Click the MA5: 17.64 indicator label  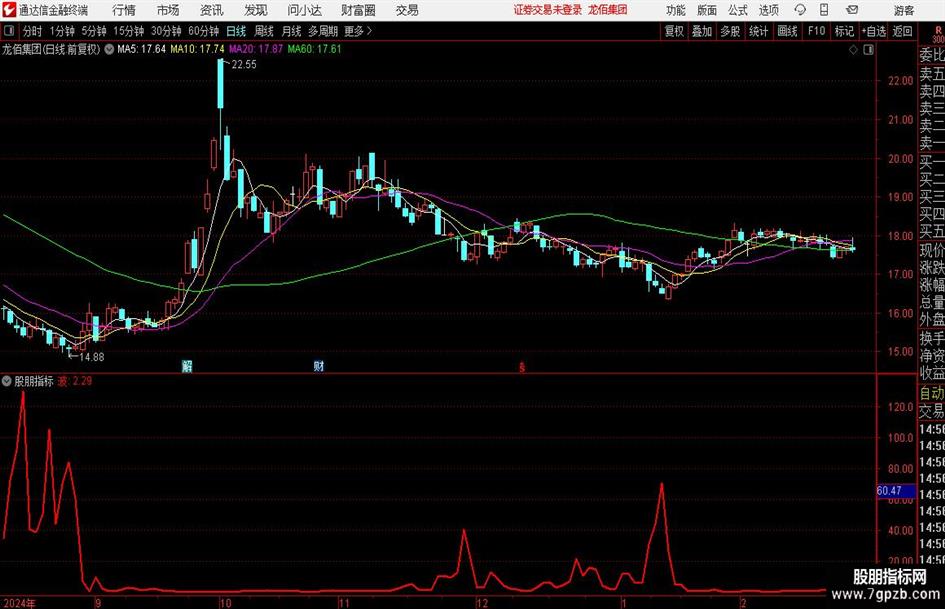click(x=142, y=49)
